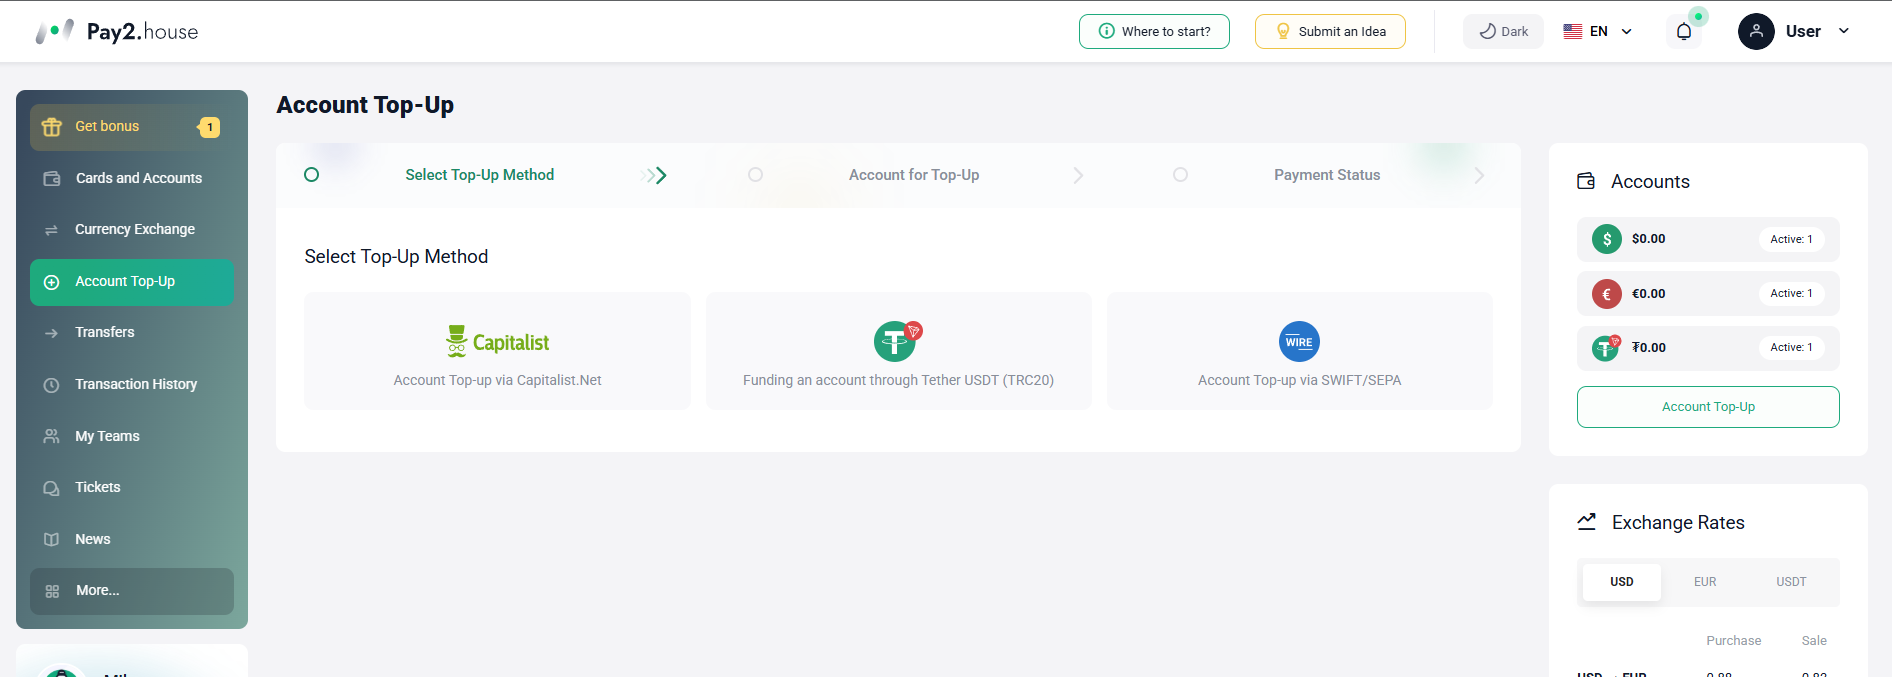This screenshot has width=1892, height=677.
Task: Click the double chevron after Select Top-Up Method
Action: pyautogui.click(x=654, y=176)
